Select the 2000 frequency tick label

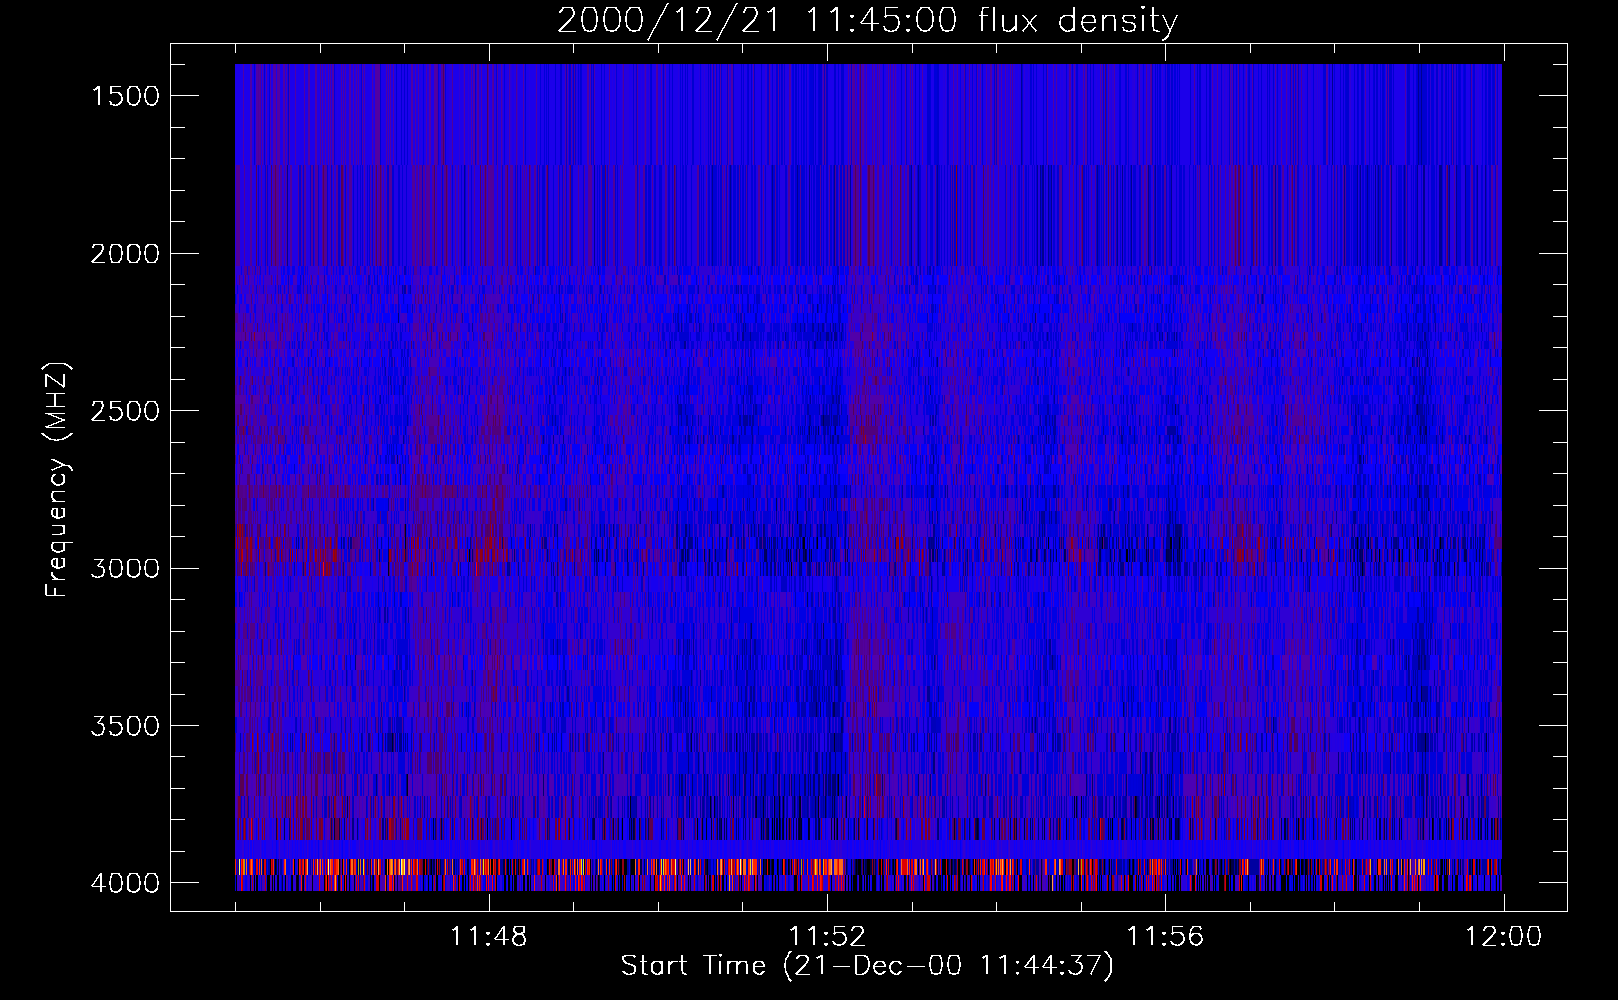pyautogui.click(x=125, y=254)
